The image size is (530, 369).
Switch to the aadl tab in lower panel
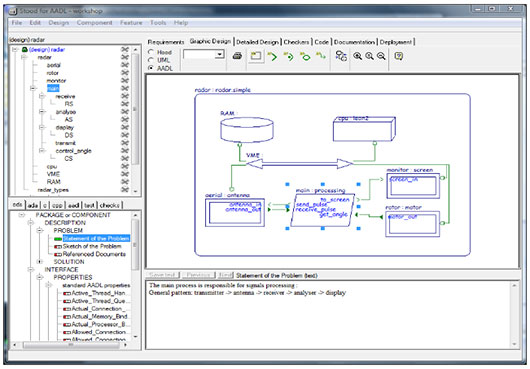click(x=73, y=205)
